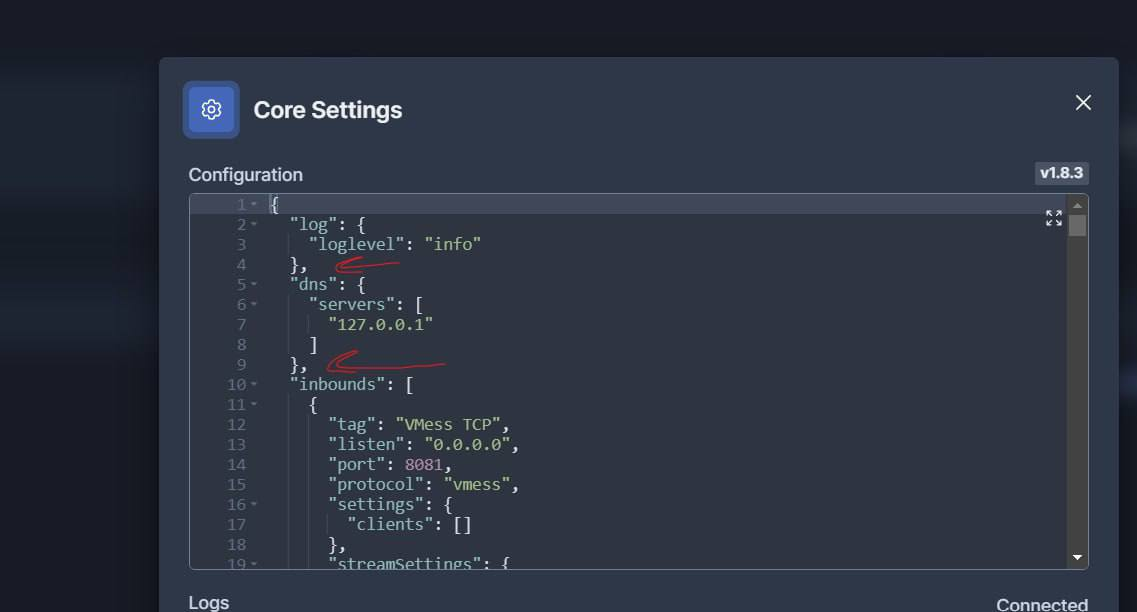Click the Core Settings gear icon

pos(211,109)
